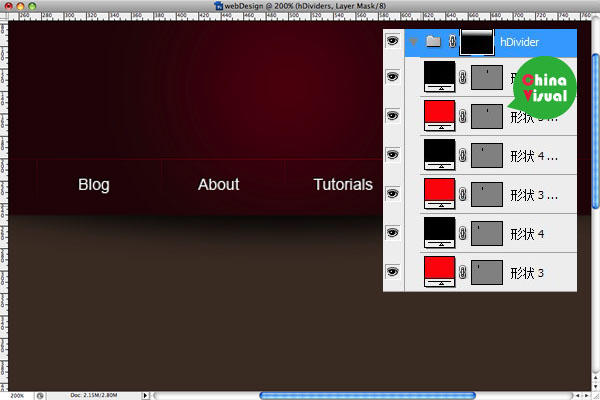Hide the topmost shape layer under hDivider
600x400 pixels.
click(x=392, y=77)
